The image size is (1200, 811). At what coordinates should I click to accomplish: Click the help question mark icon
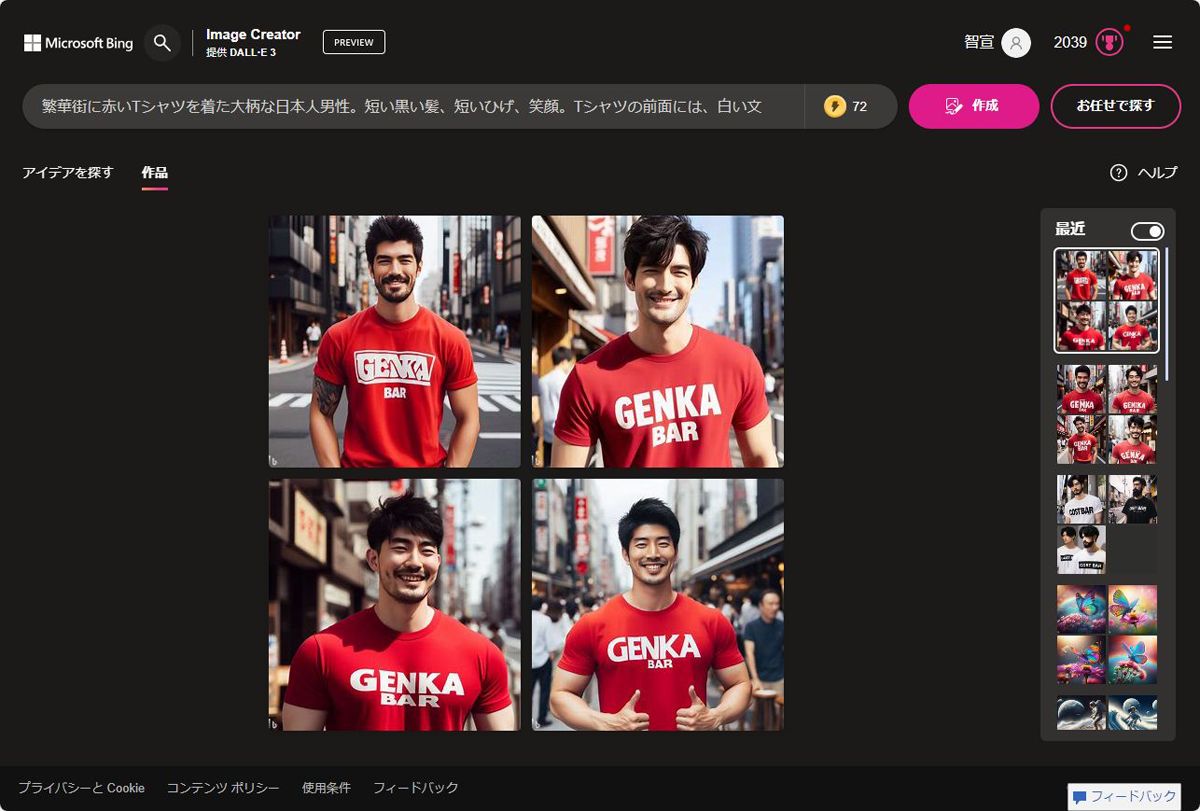coord(1119,172)
